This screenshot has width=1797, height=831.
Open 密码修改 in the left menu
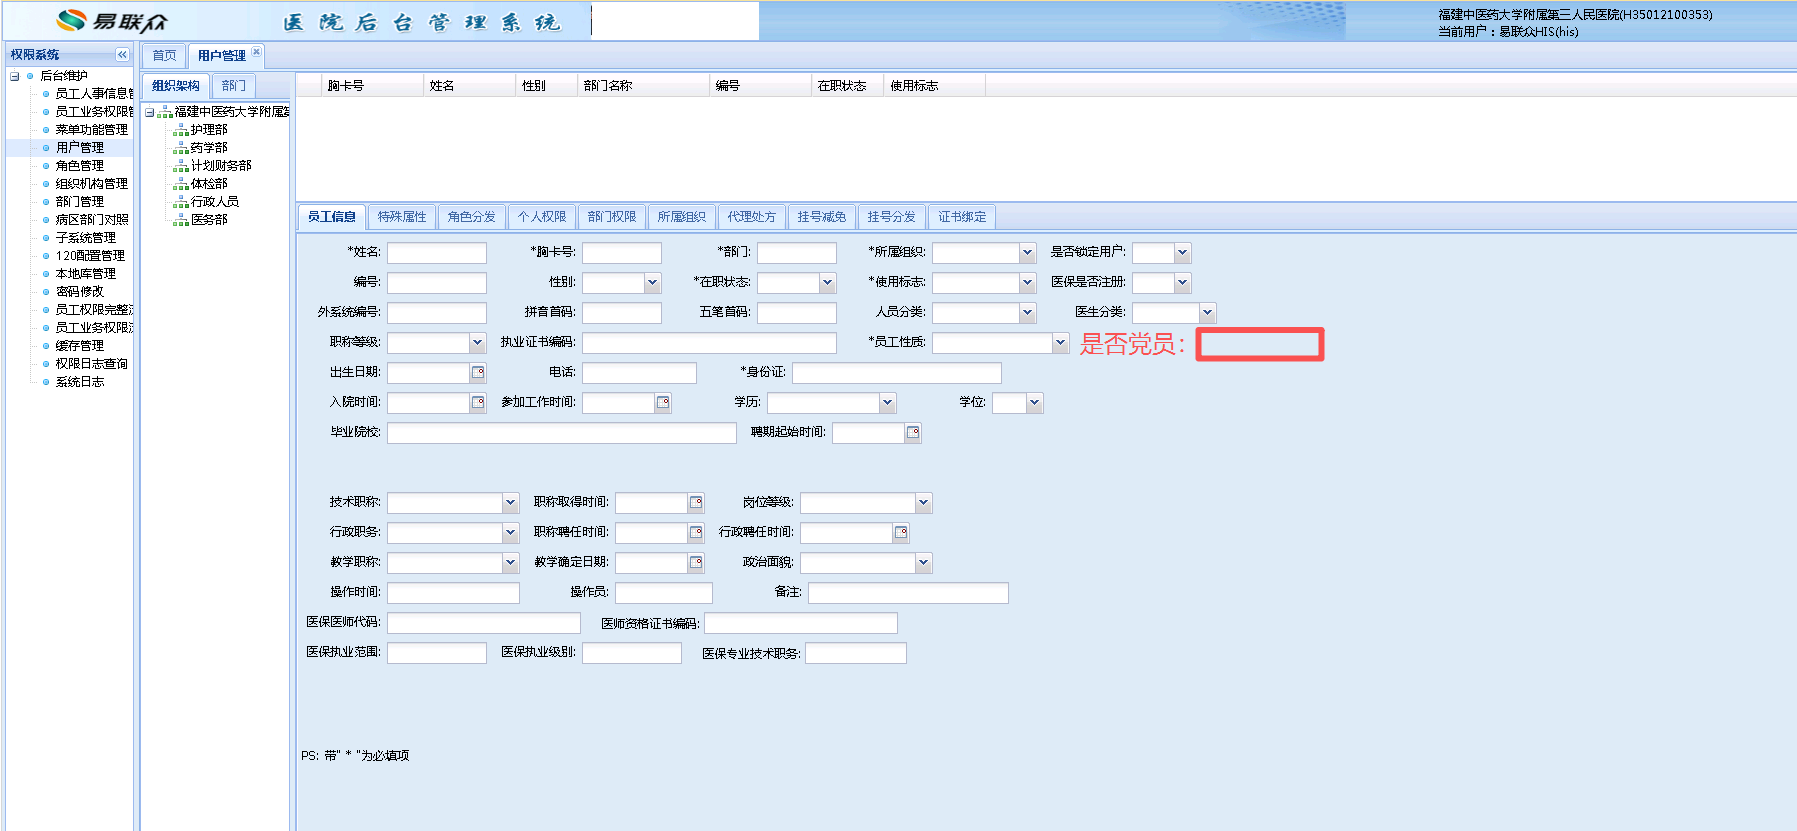80,292
